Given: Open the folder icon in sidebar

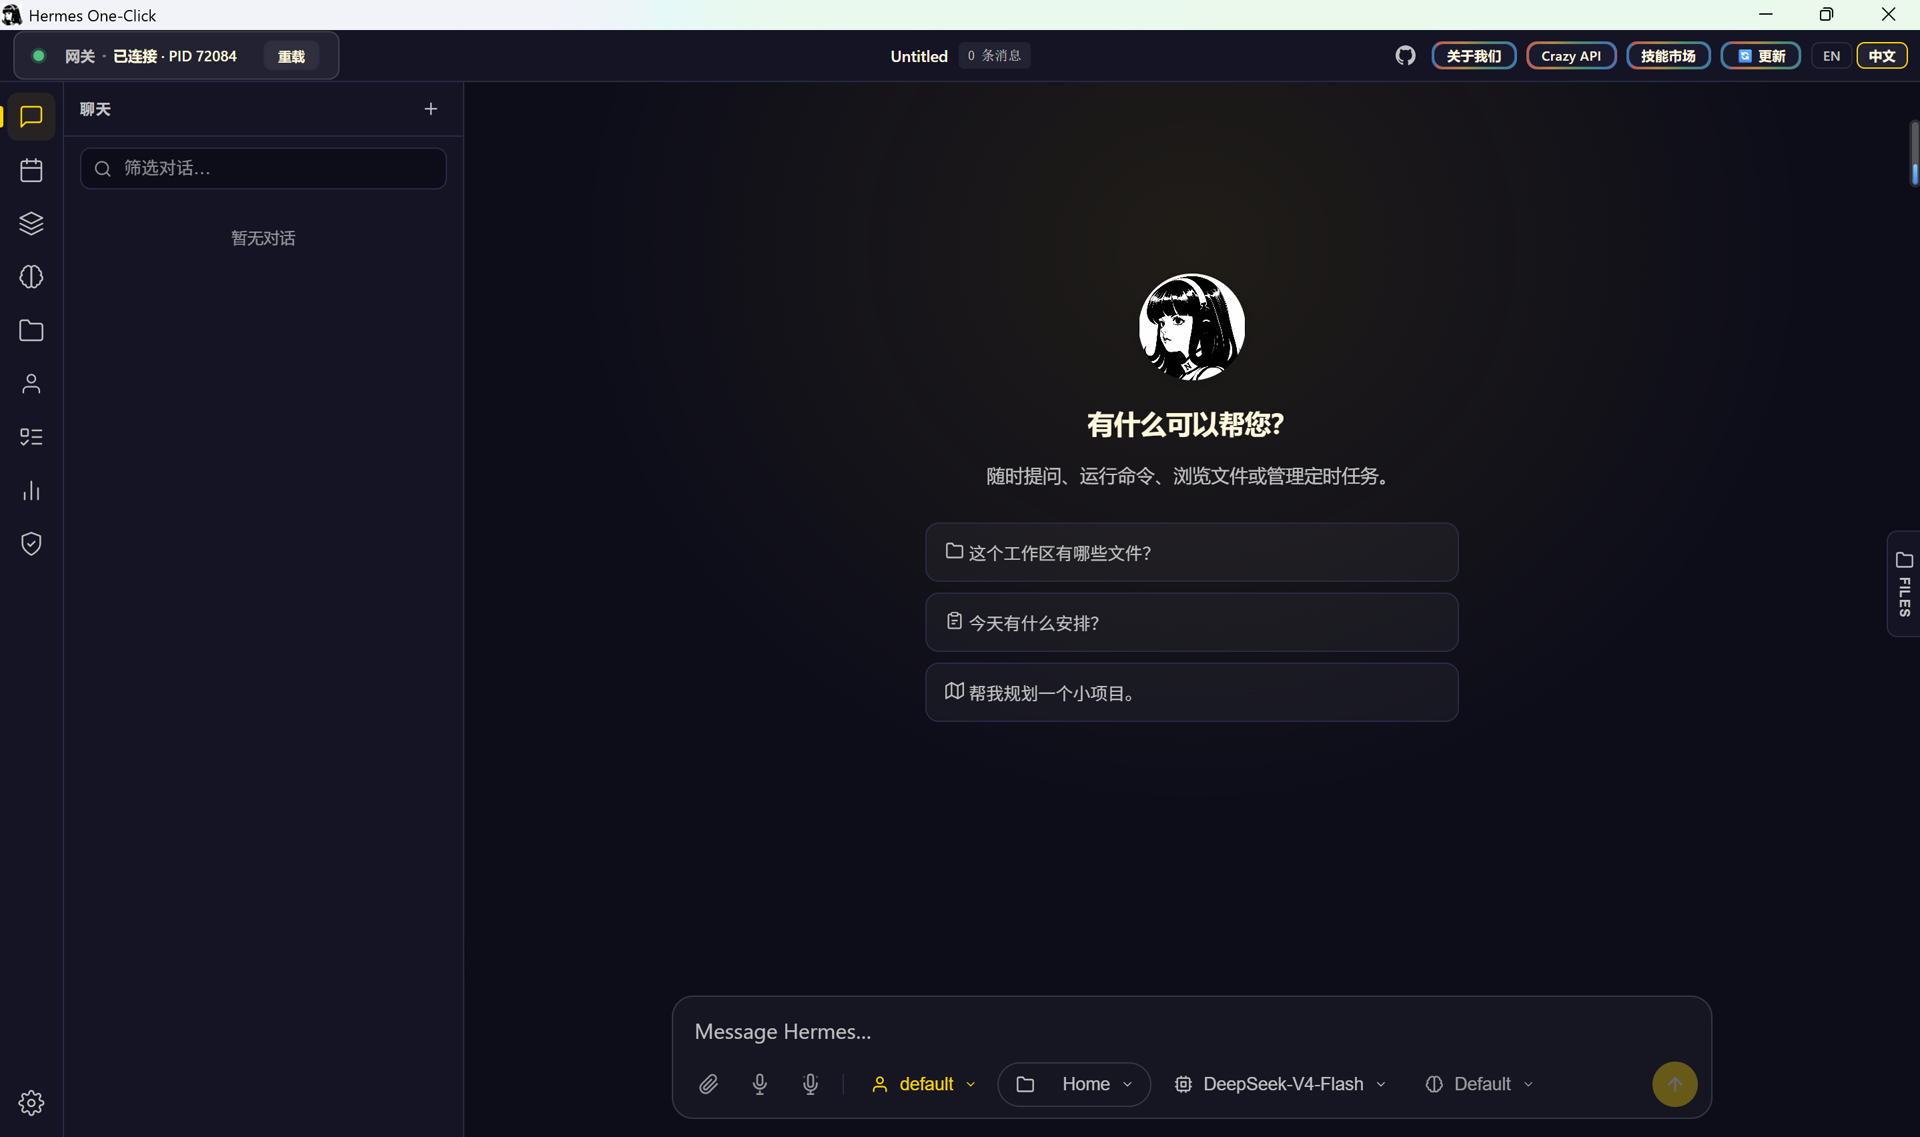Looking at the screenshot, I should (31, 330).
